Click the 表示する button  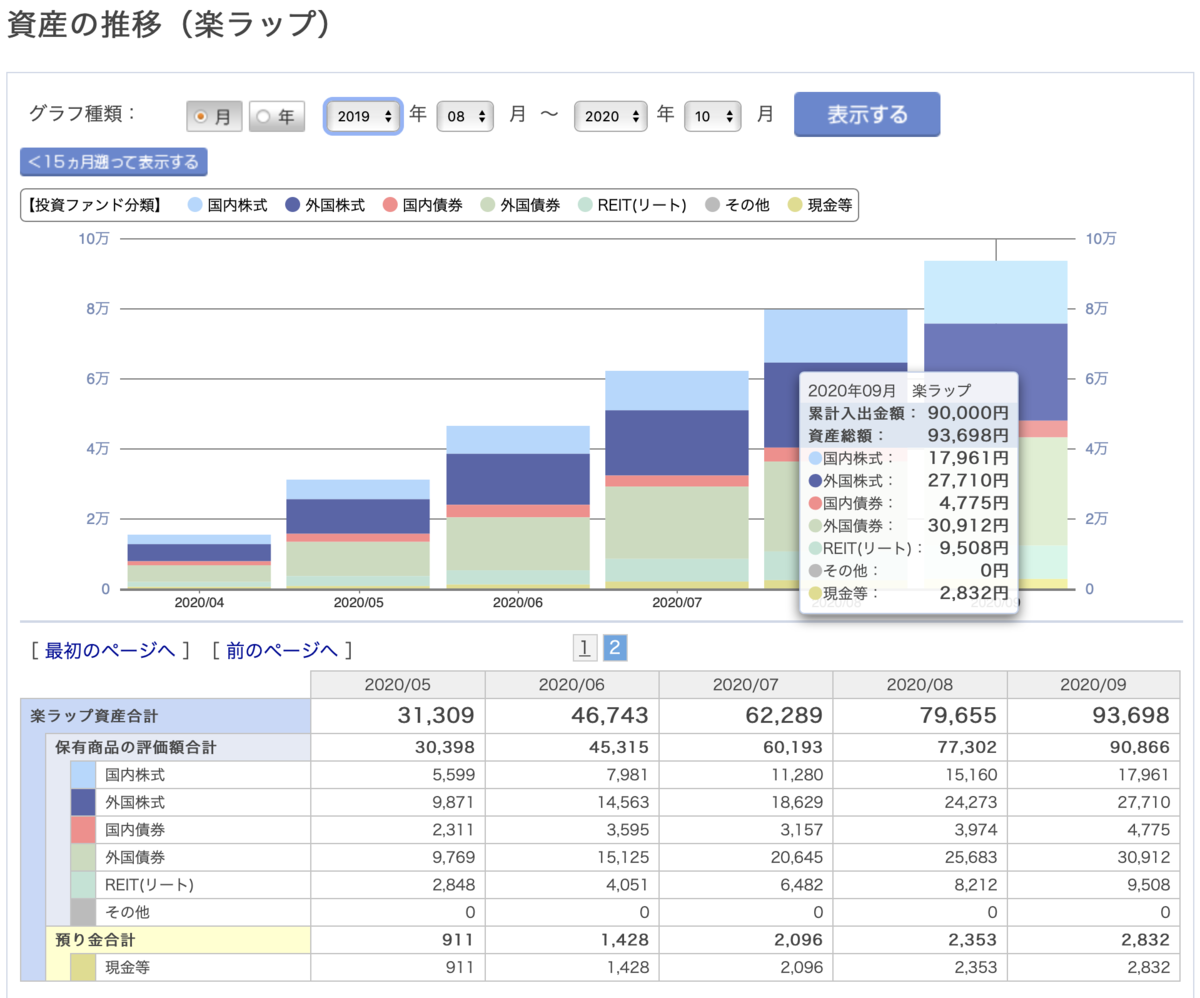pos(867,115)
